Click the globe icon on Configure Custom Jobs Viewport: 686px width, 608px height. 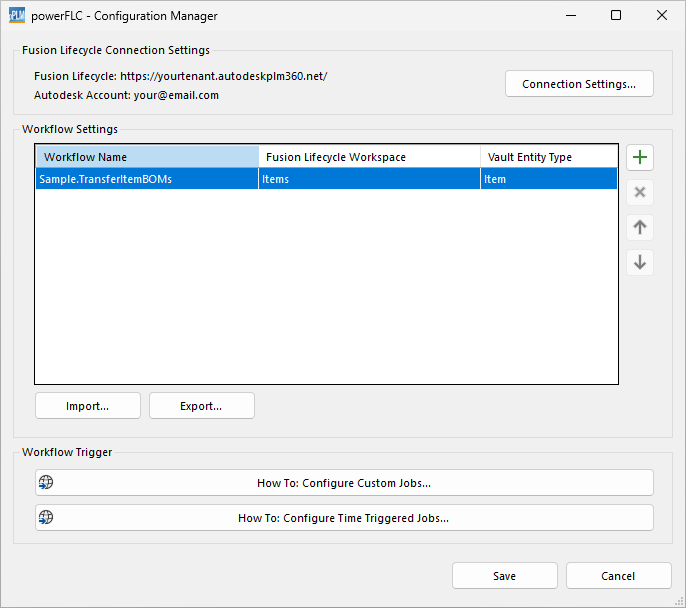point(45,483)
